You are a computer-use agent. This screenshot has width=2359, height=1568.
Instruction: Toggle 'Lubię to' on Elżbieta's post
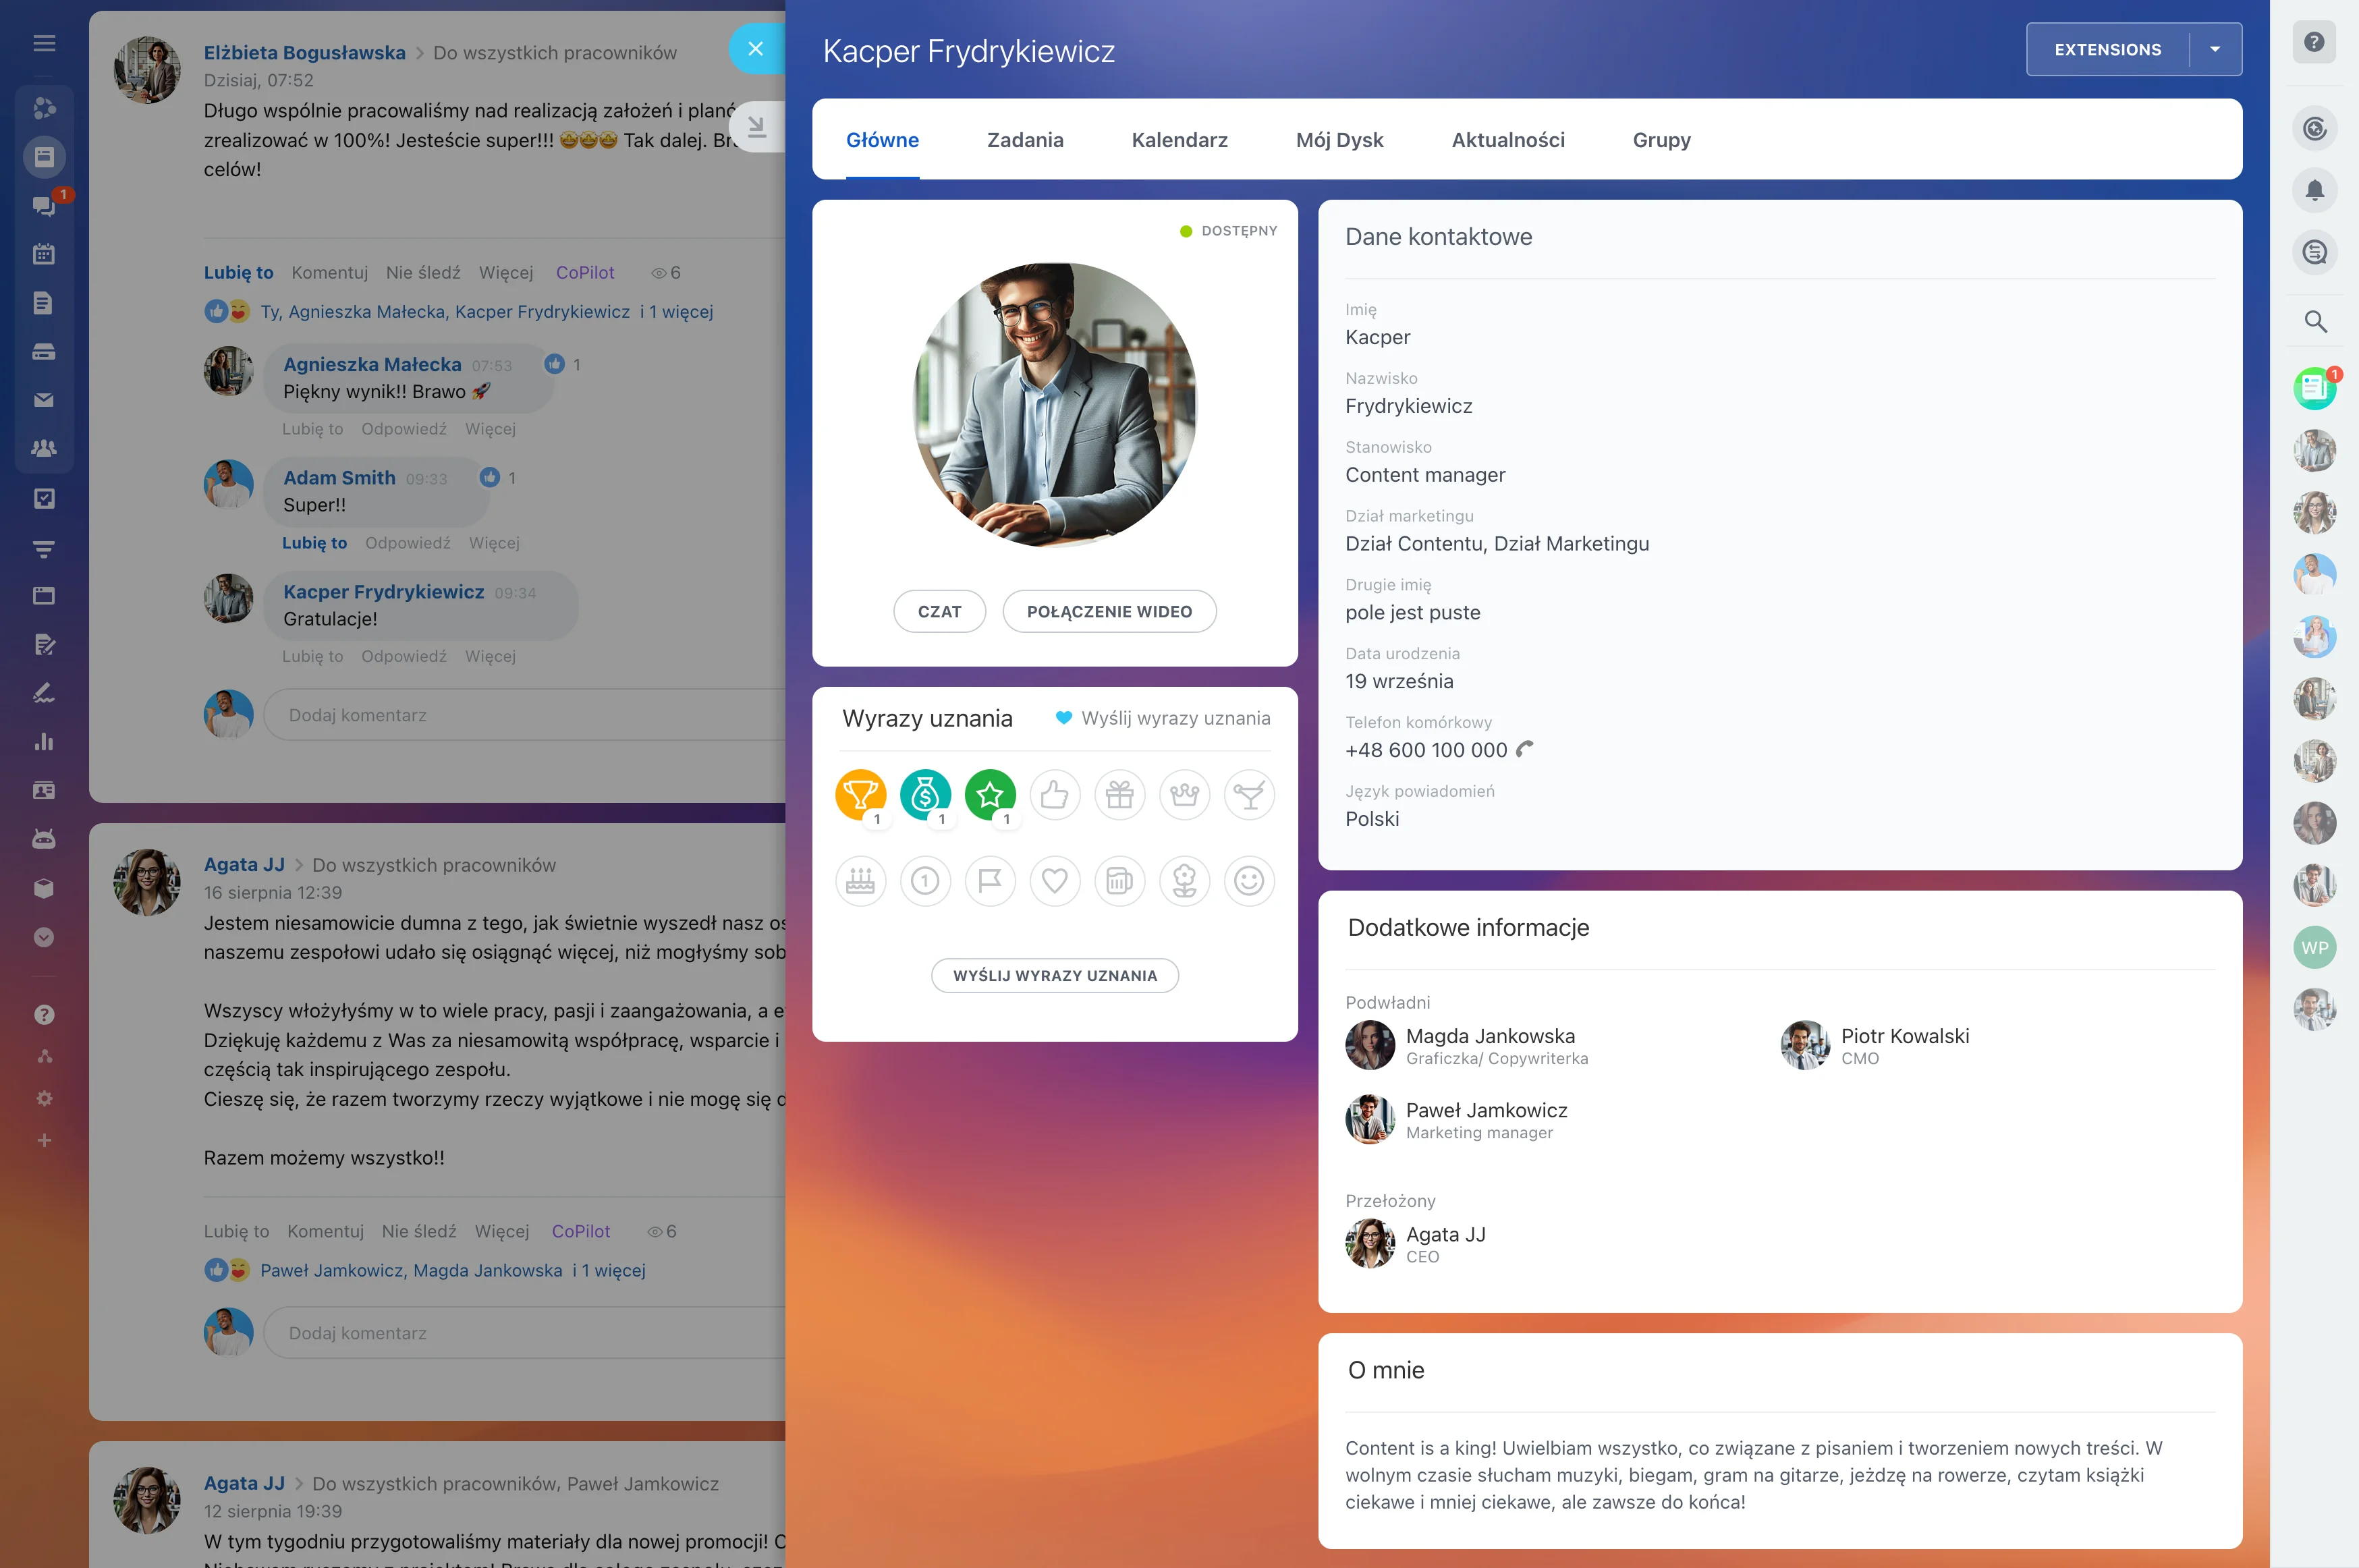(x=238, y=272)
